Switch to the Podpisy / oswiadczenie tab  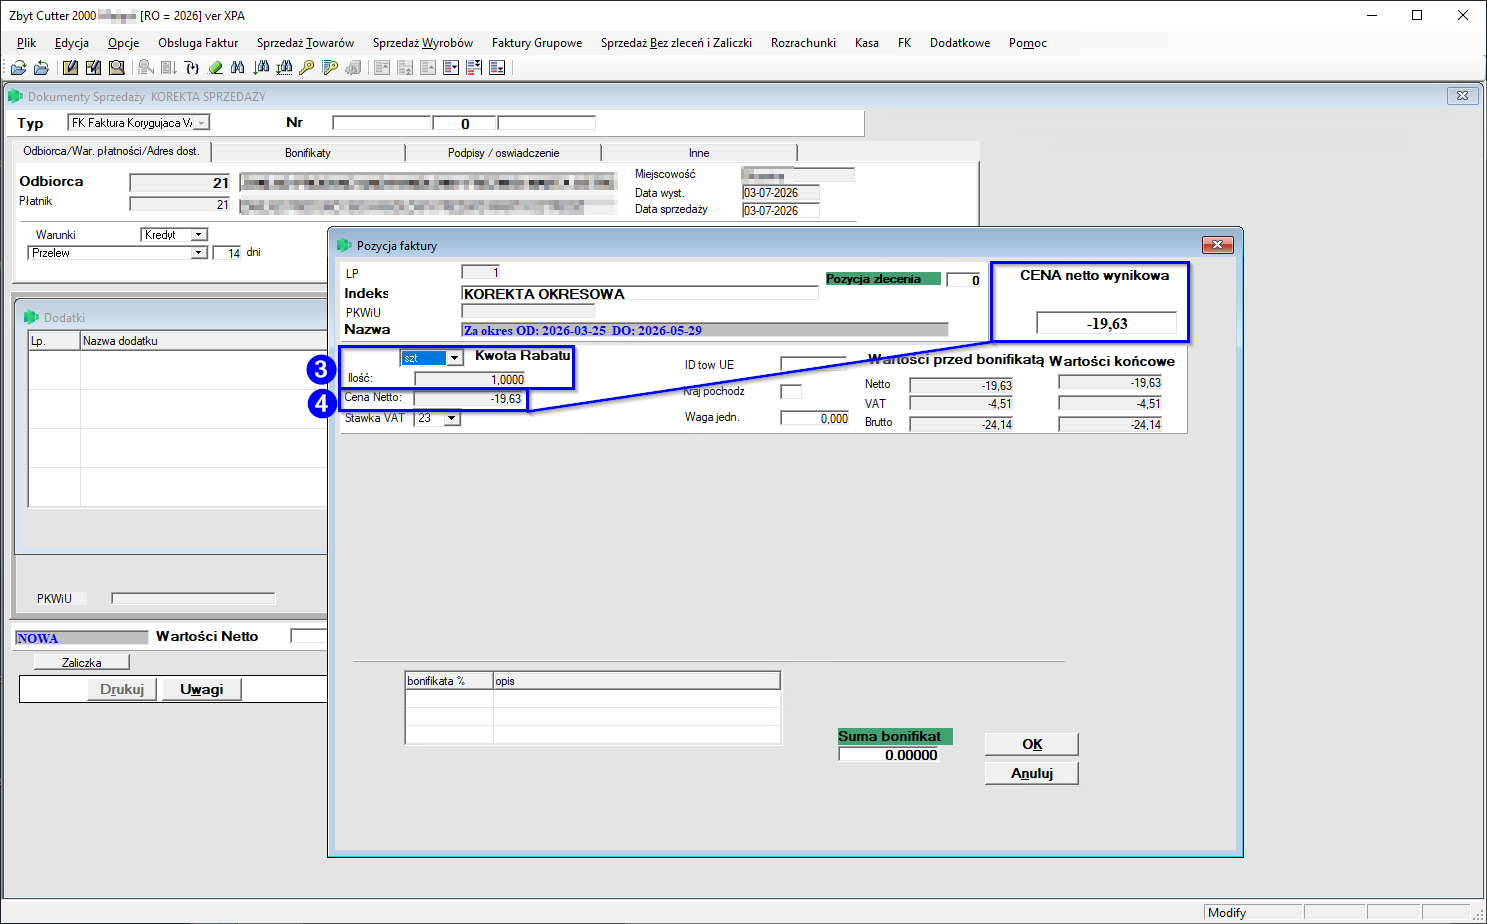(503, 153)
